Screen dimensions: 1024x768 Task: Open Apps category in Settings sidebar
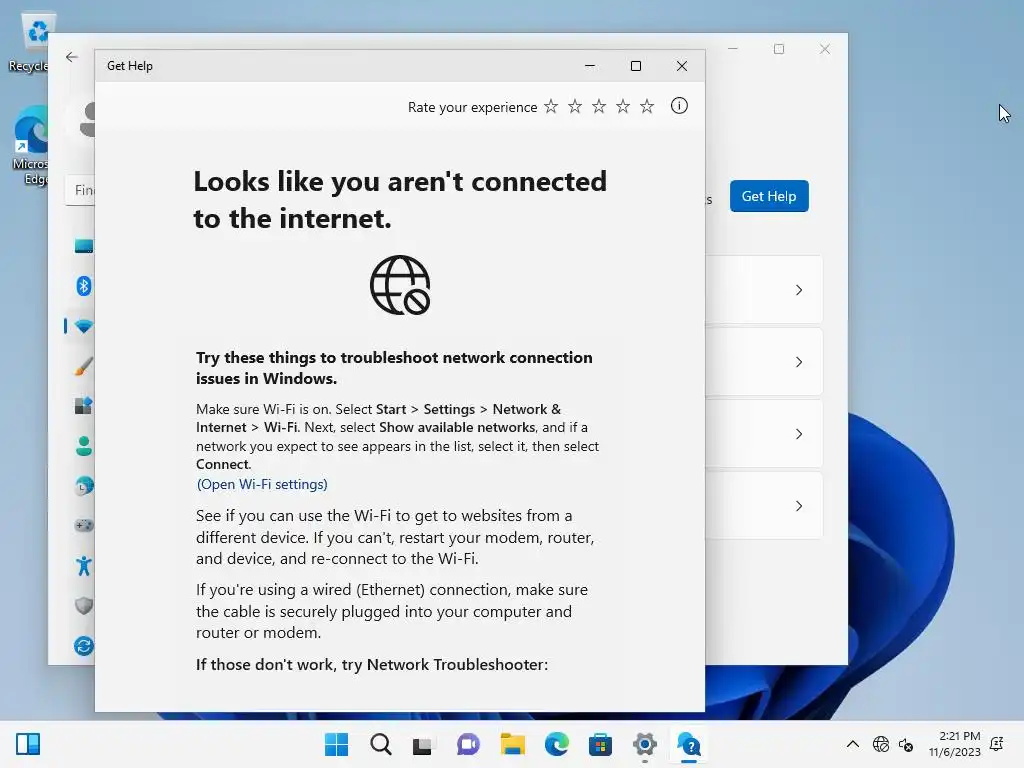pos(84,406)
